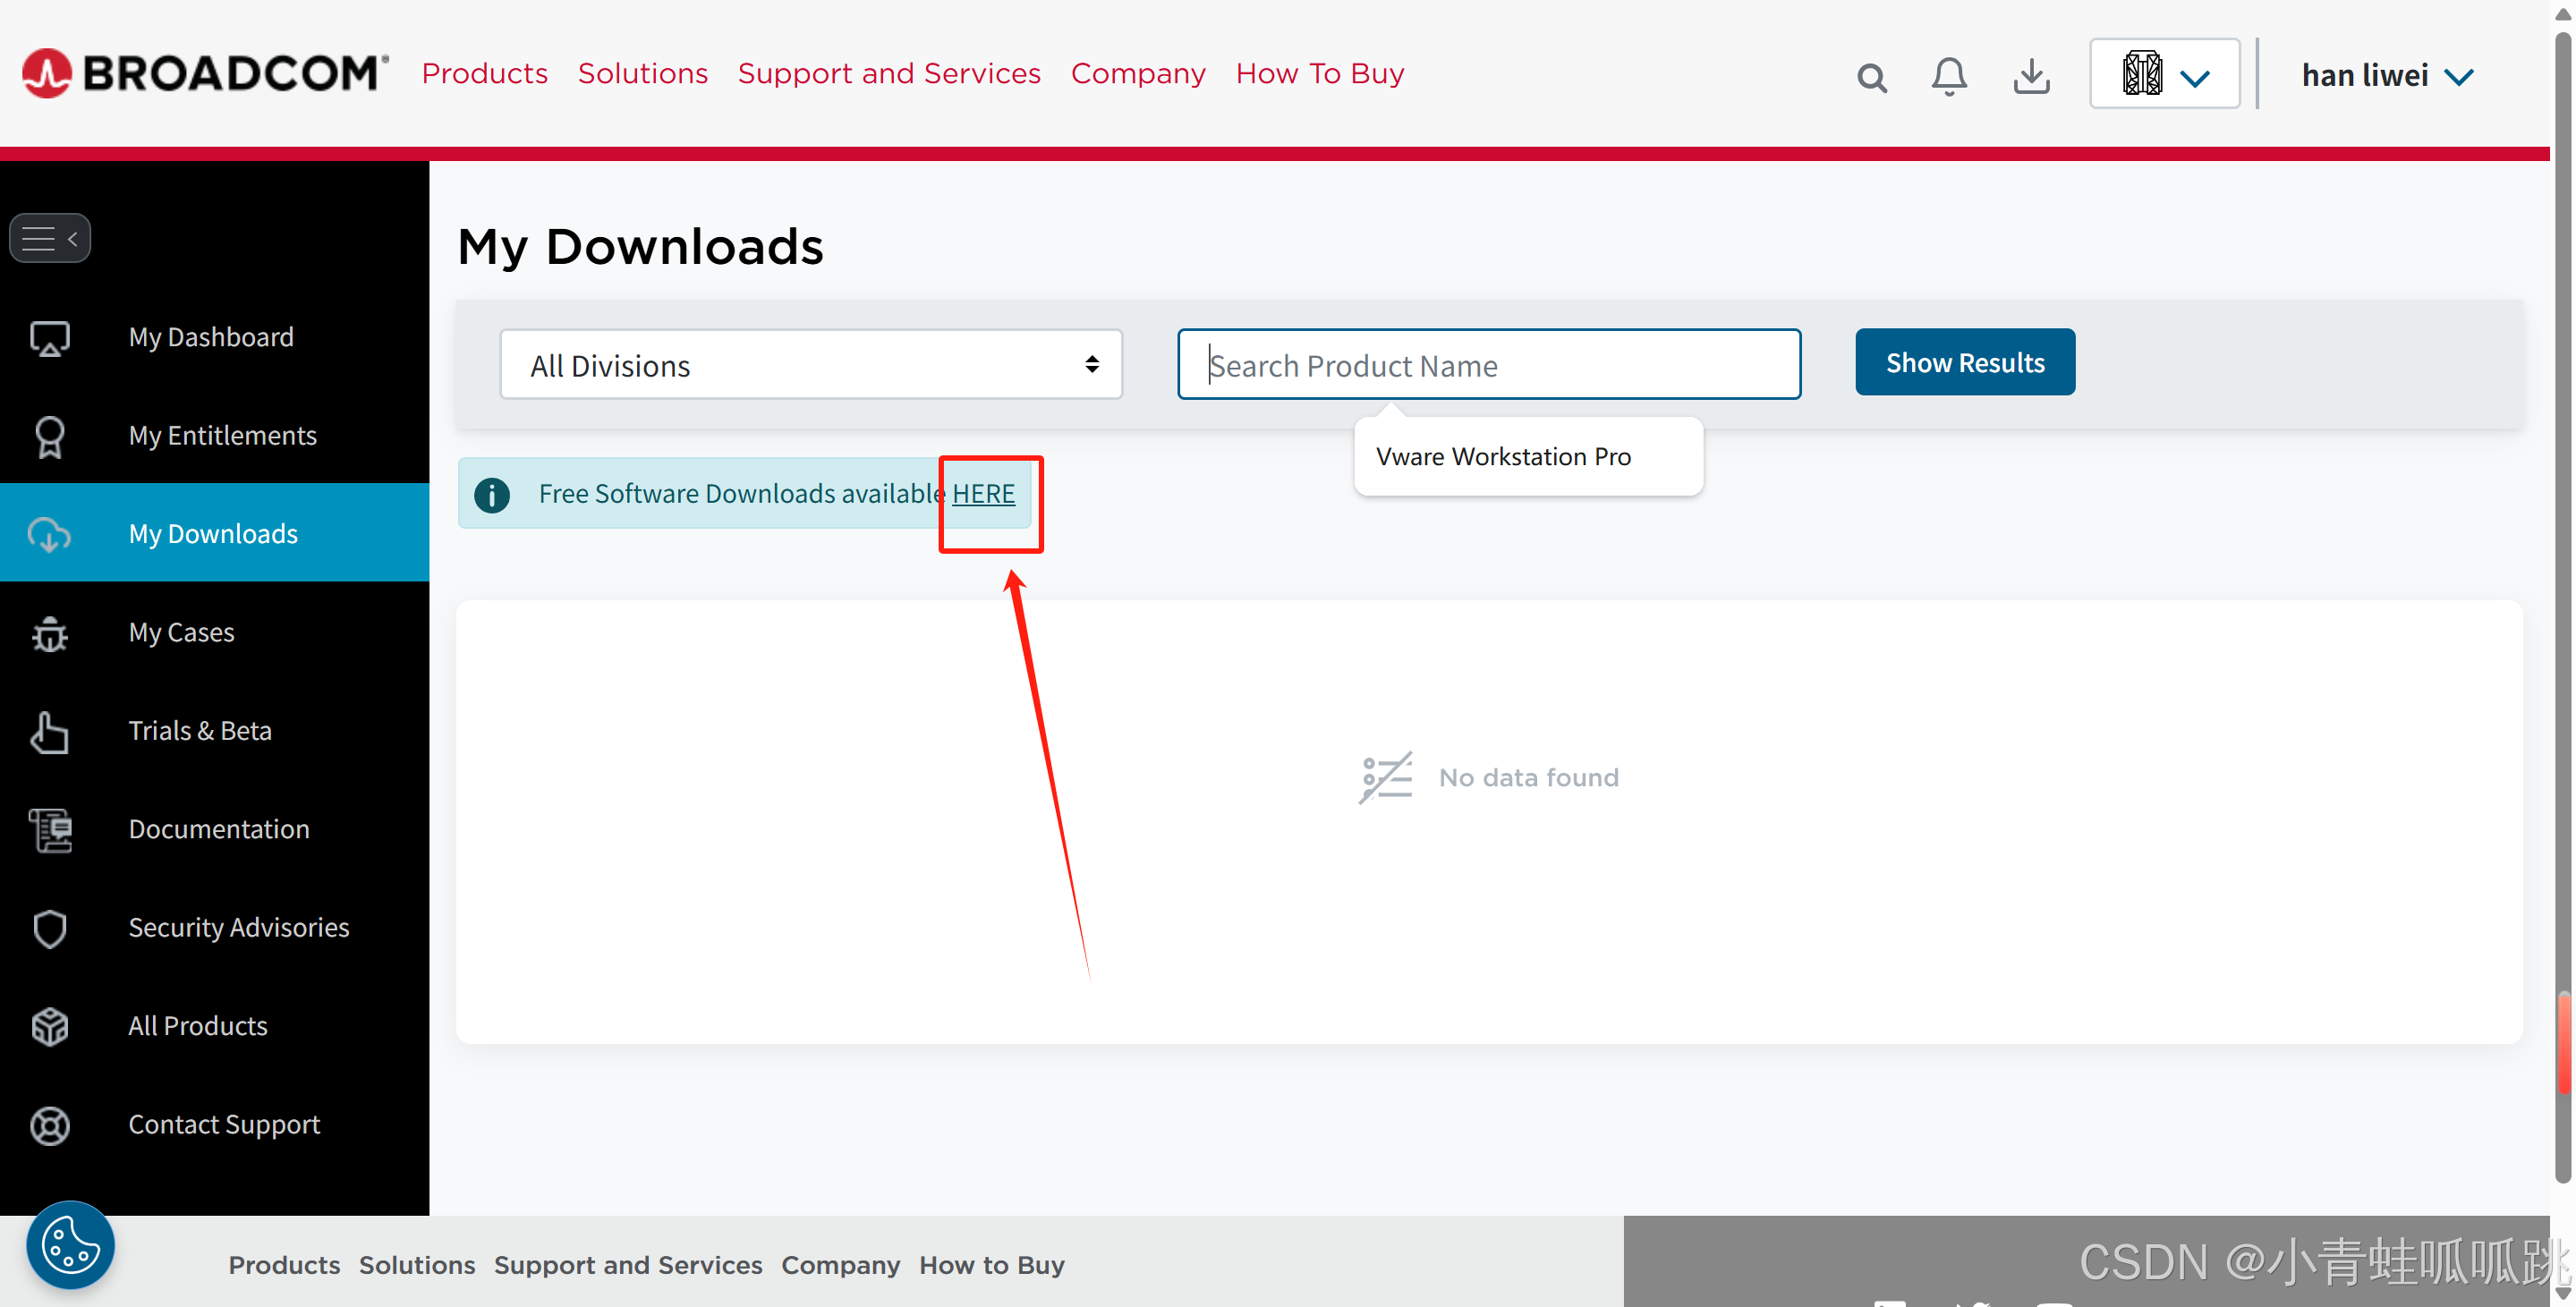Open the All Divisions dropdown
The image size is (2576, 1307).
810,365
